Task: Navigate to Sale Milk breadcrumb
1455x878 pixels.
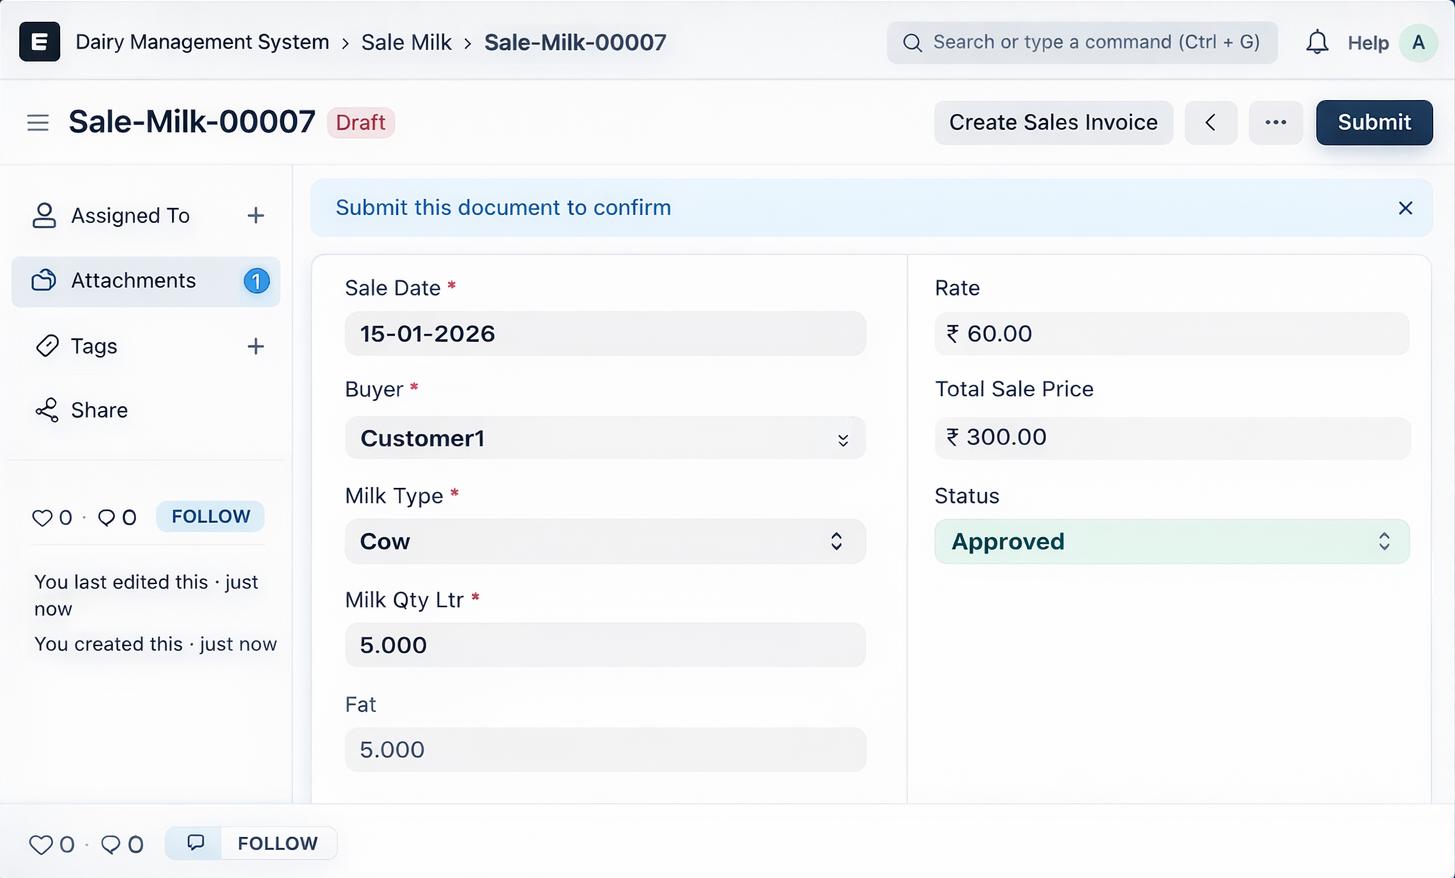Action: coord(406,42)
